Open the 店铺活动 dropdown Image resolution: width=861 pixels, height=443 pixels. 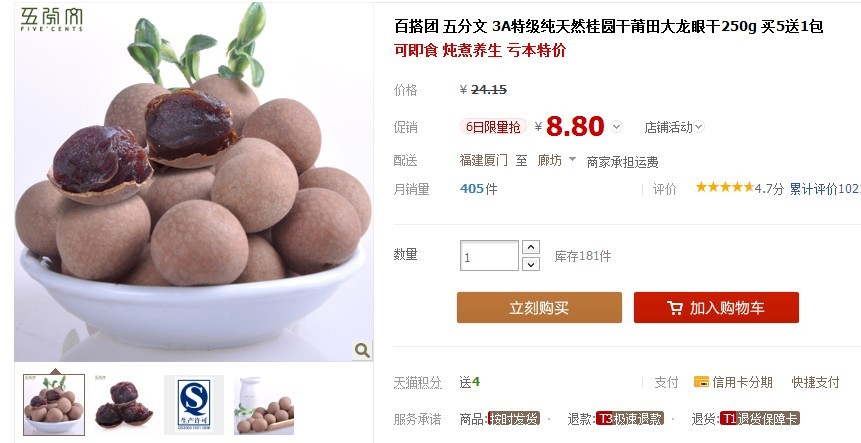(674, 127)
